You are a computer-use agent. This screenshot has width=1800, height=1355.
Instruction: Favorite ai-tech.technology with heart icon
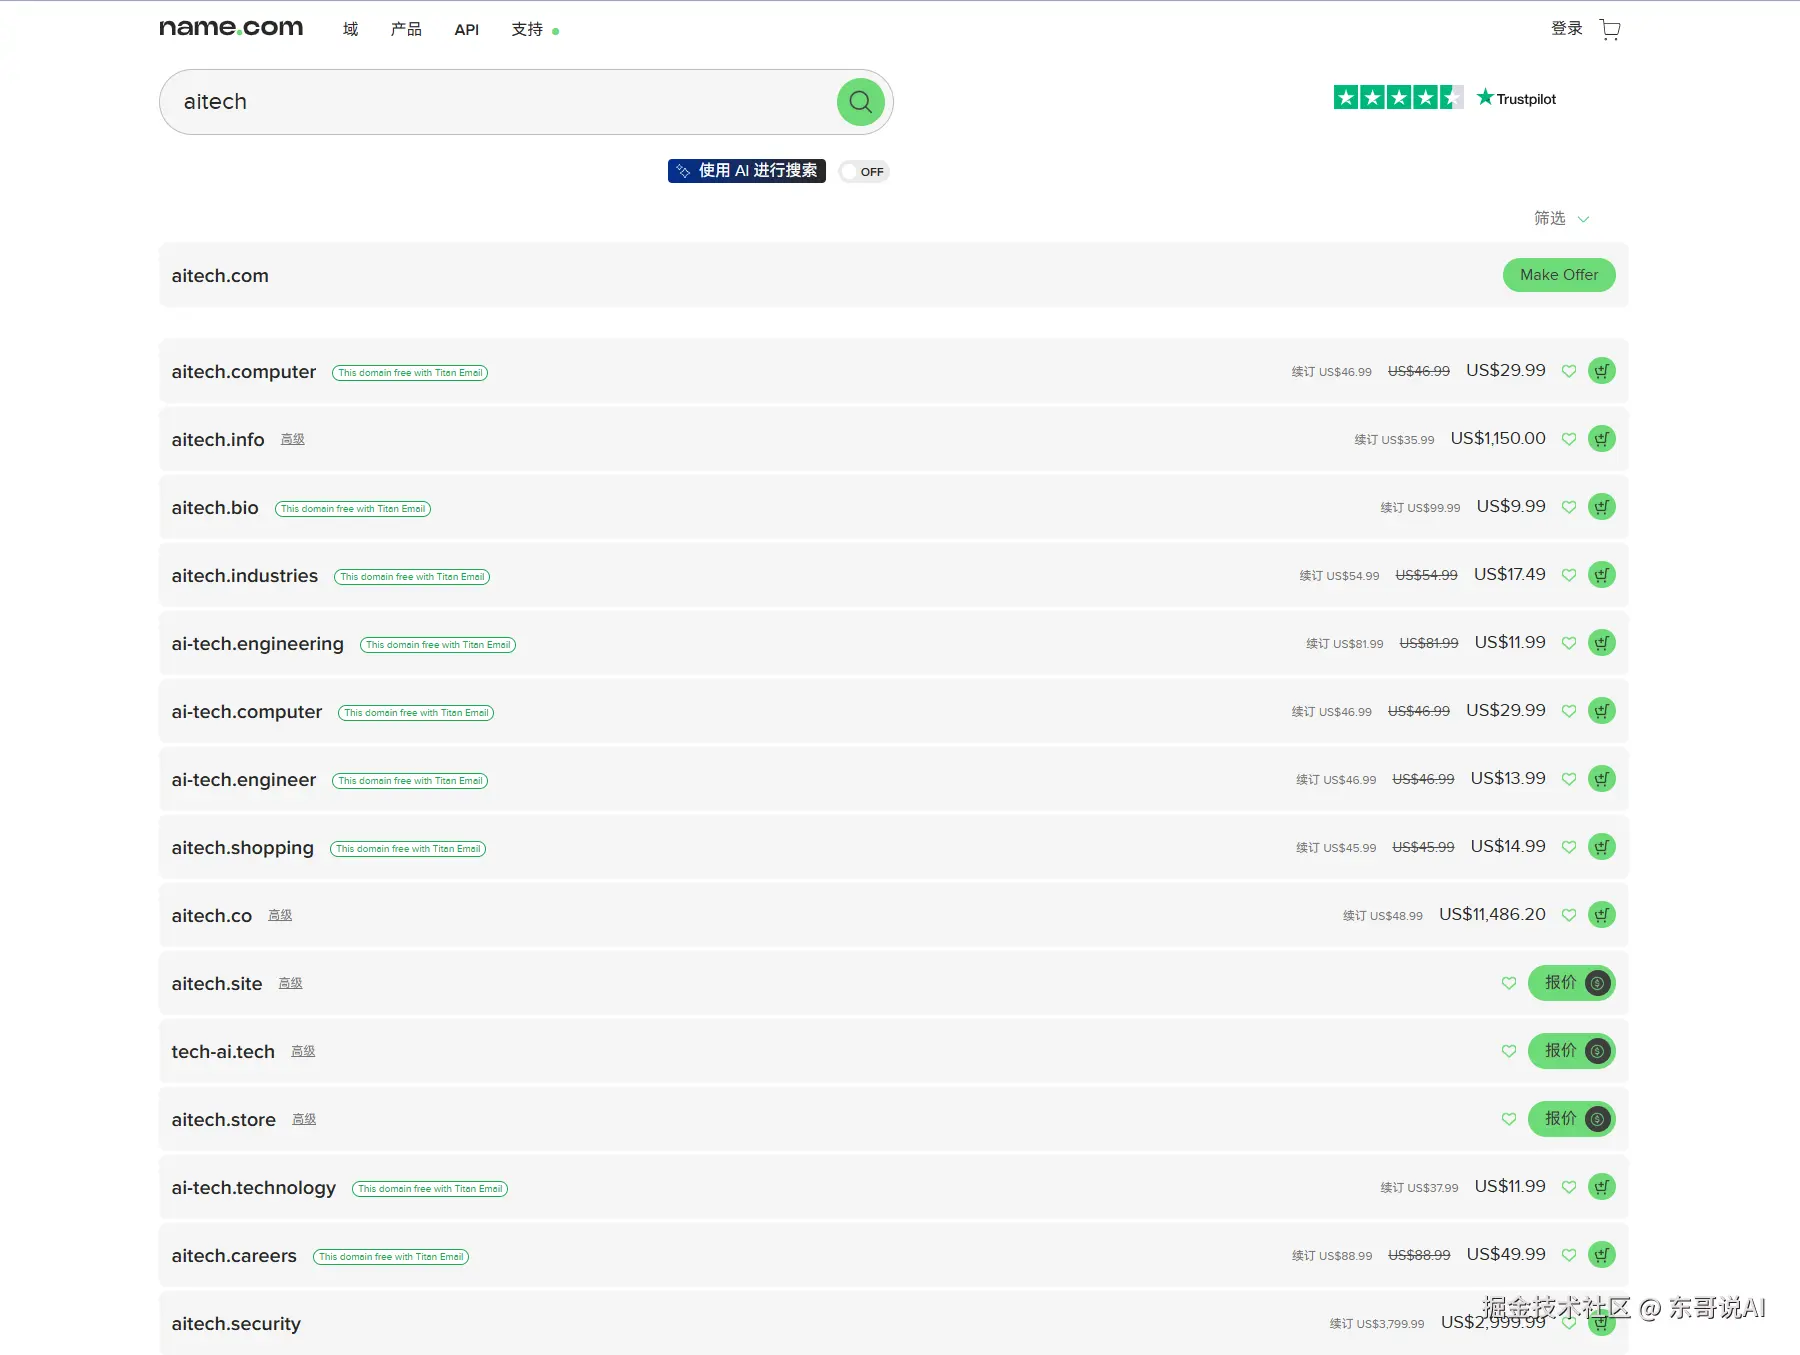coord(1569,1187)
